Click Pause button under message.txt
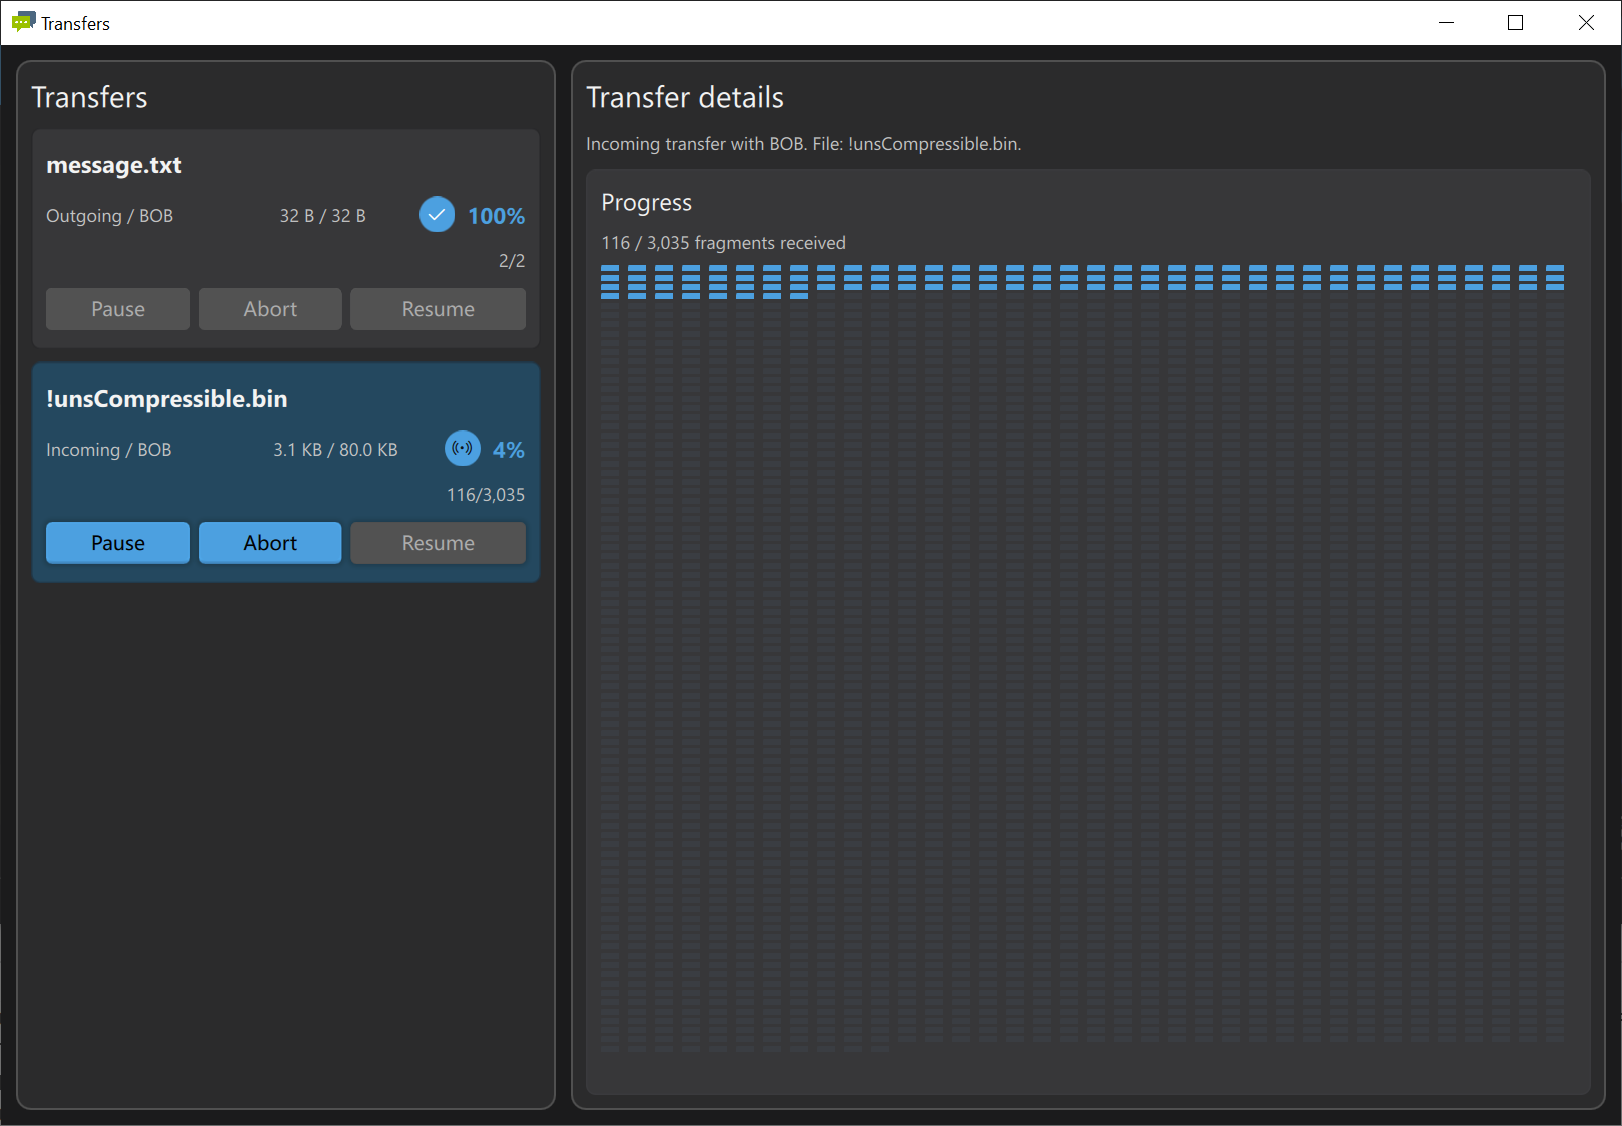 (x=118, y=309)
